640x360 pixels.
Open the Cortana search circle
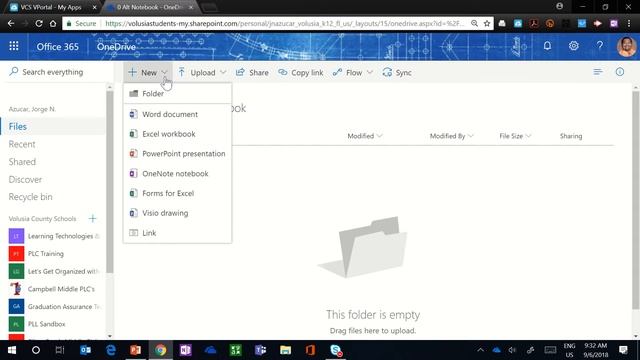tap(36, 350)
